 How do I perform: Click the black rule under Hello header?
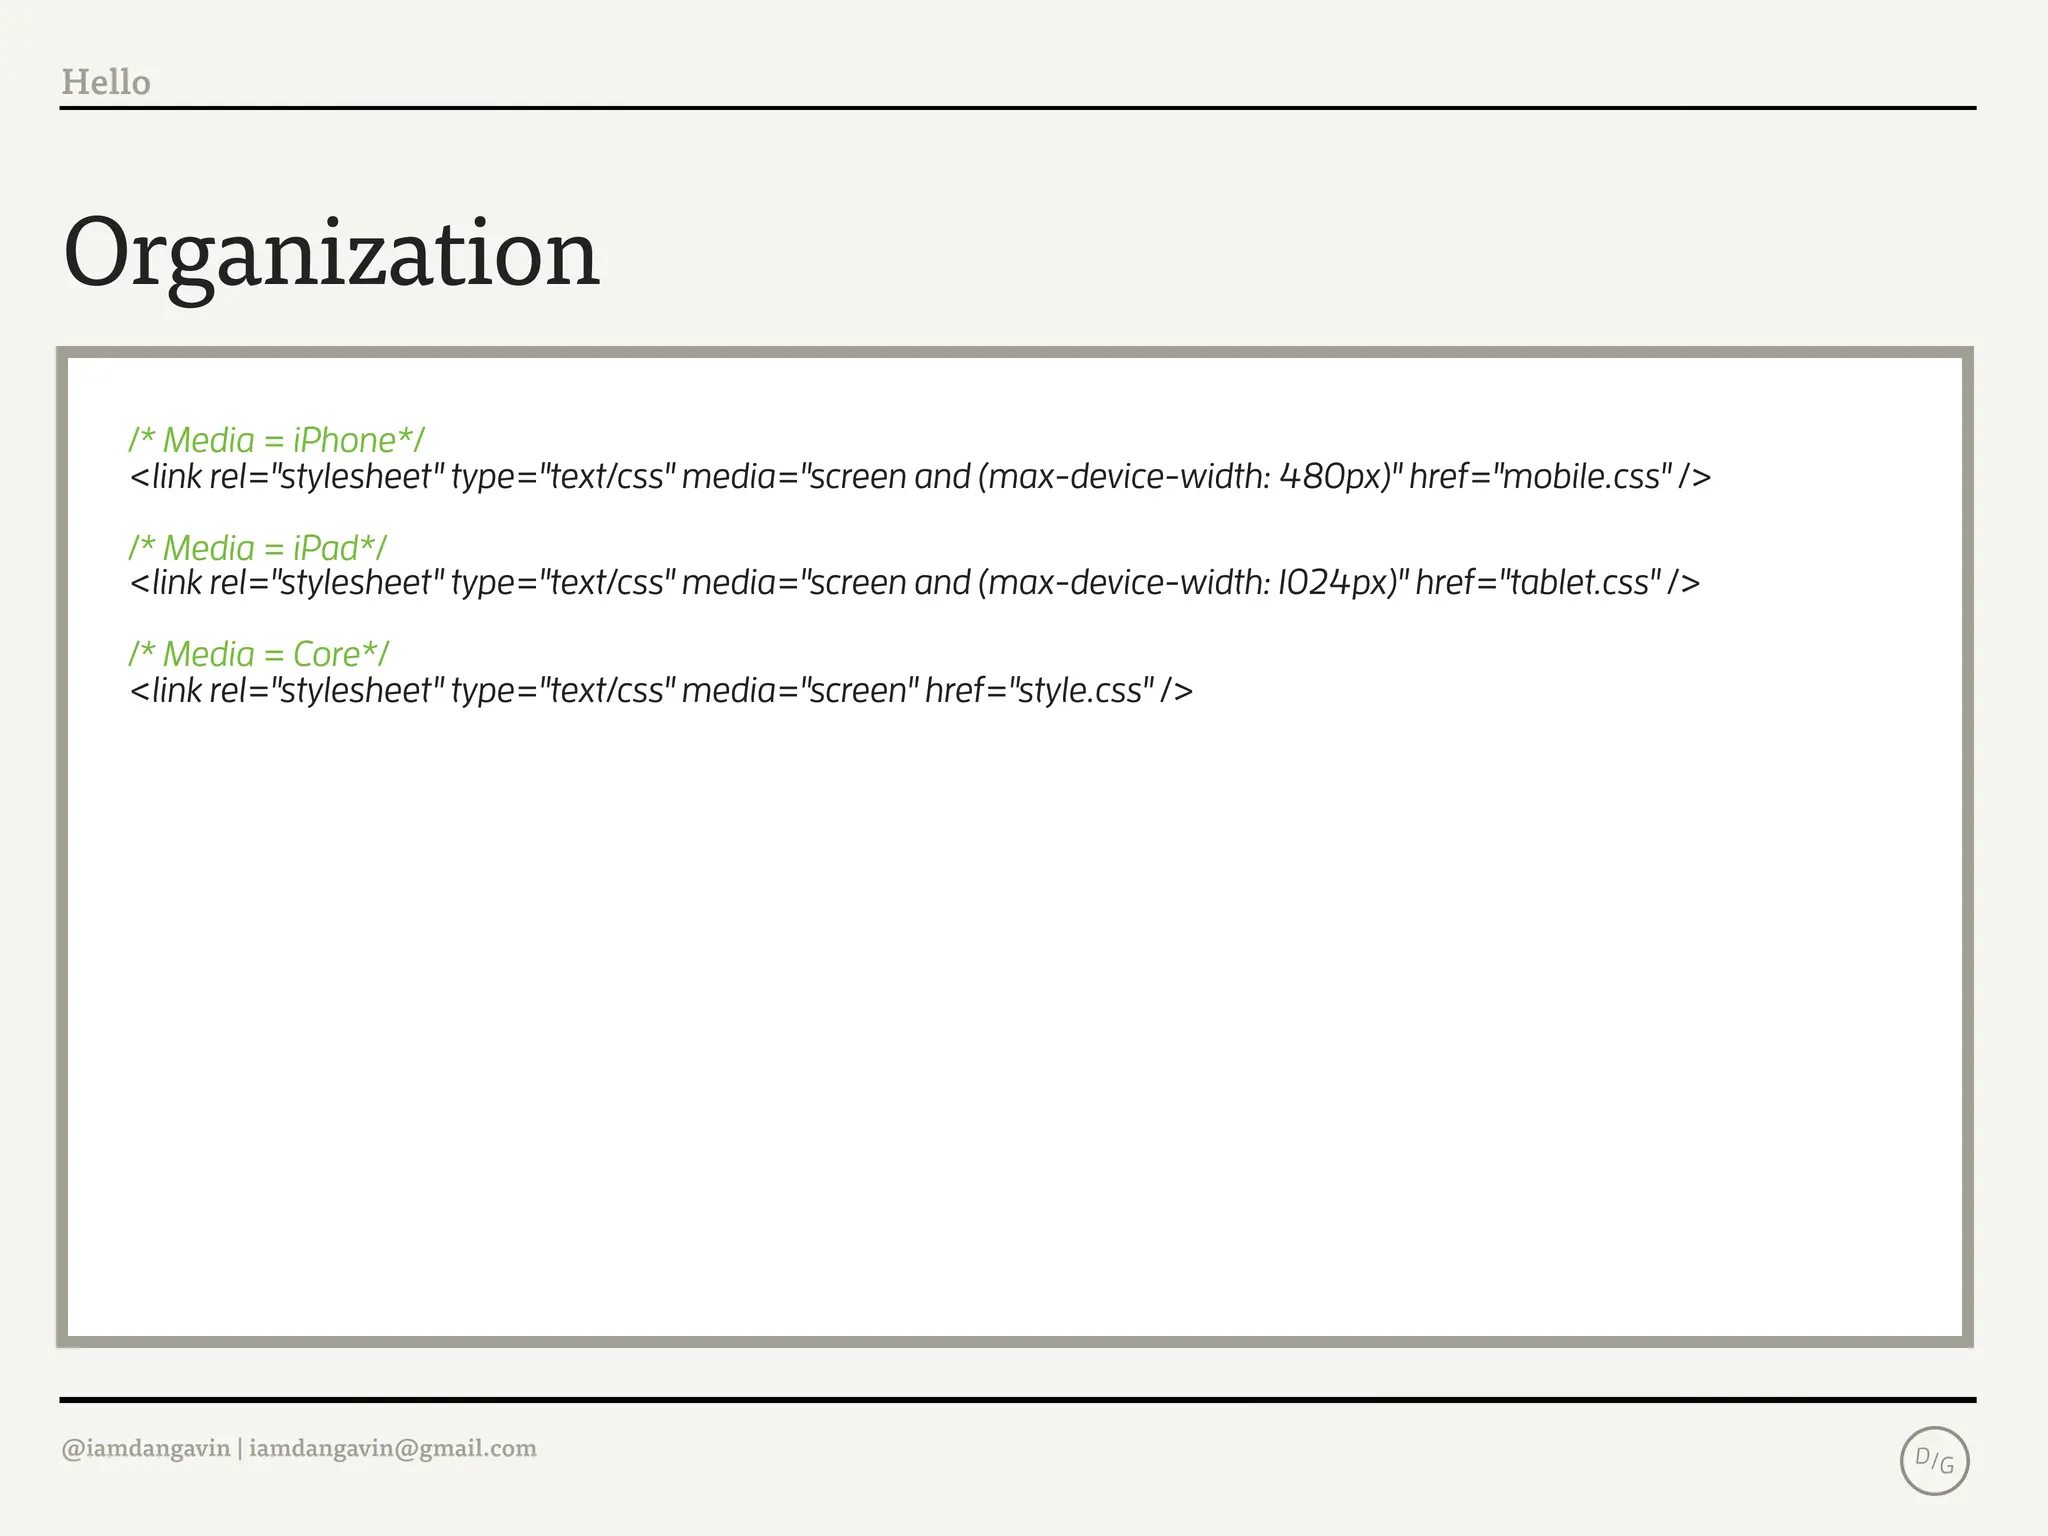pyautogui.click(x=1017, y=108)
